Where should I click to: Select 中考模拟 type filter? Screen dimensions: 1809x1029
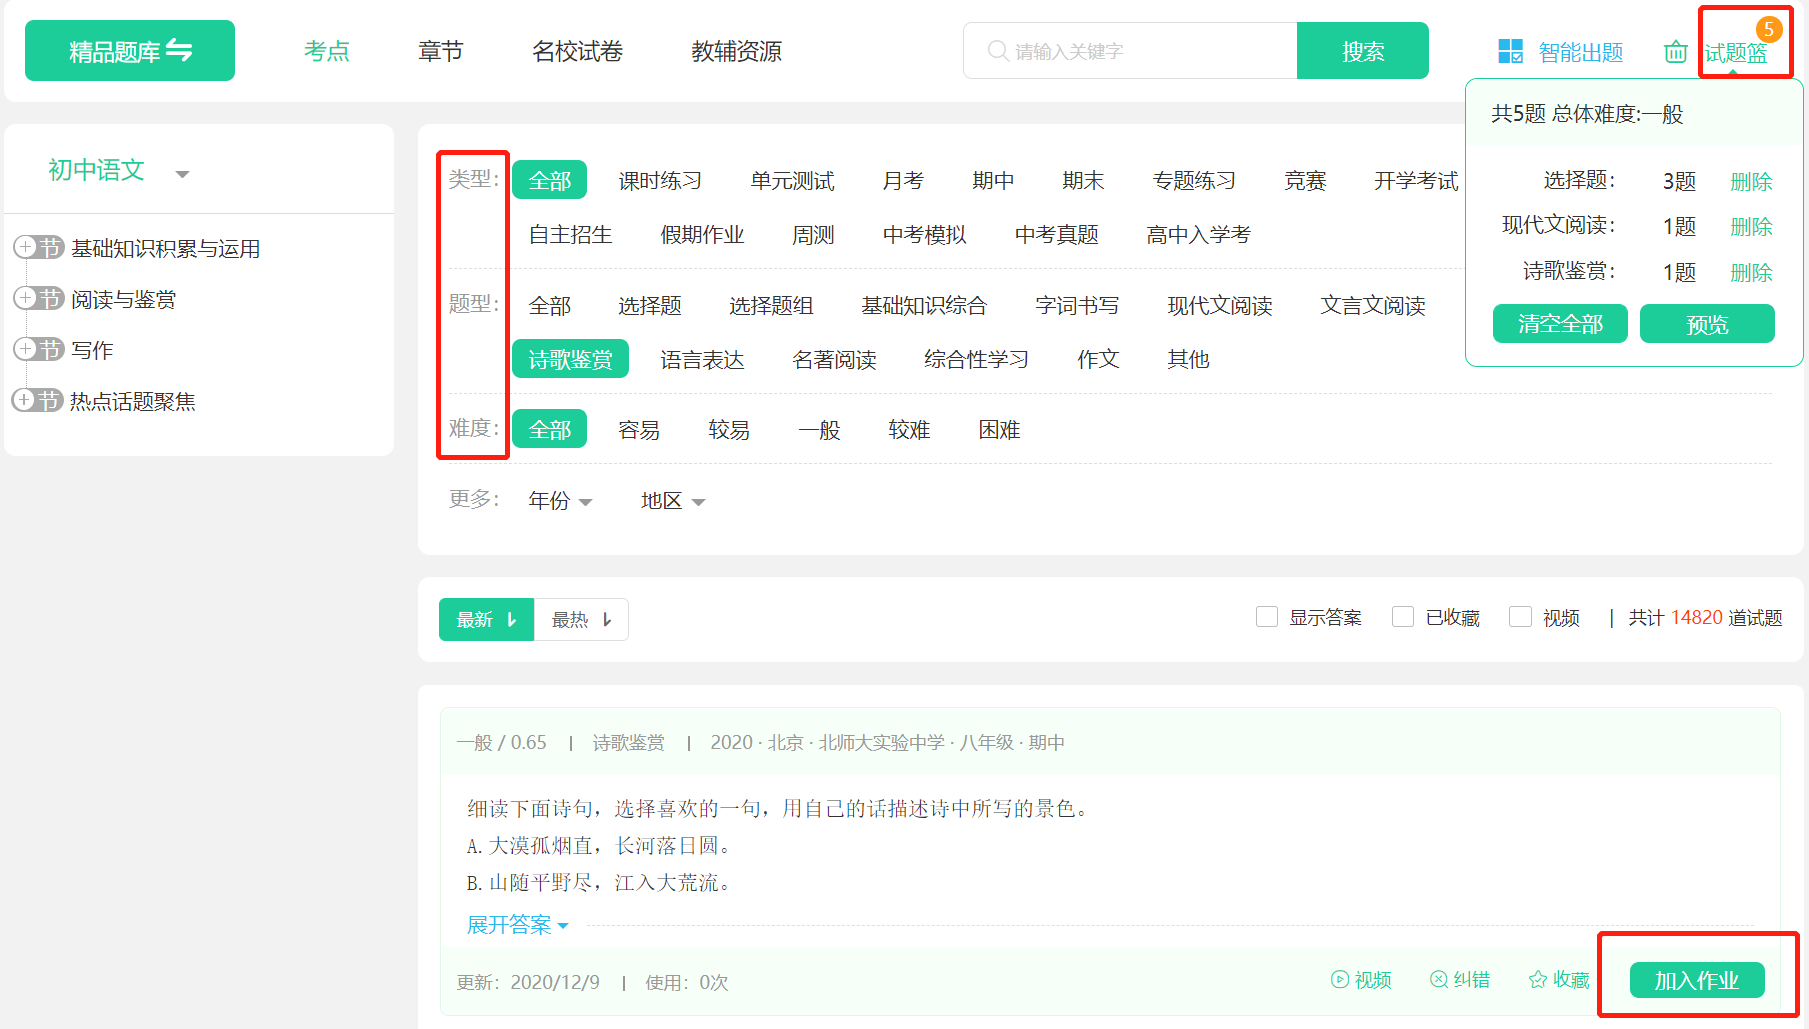coord(924,235)
